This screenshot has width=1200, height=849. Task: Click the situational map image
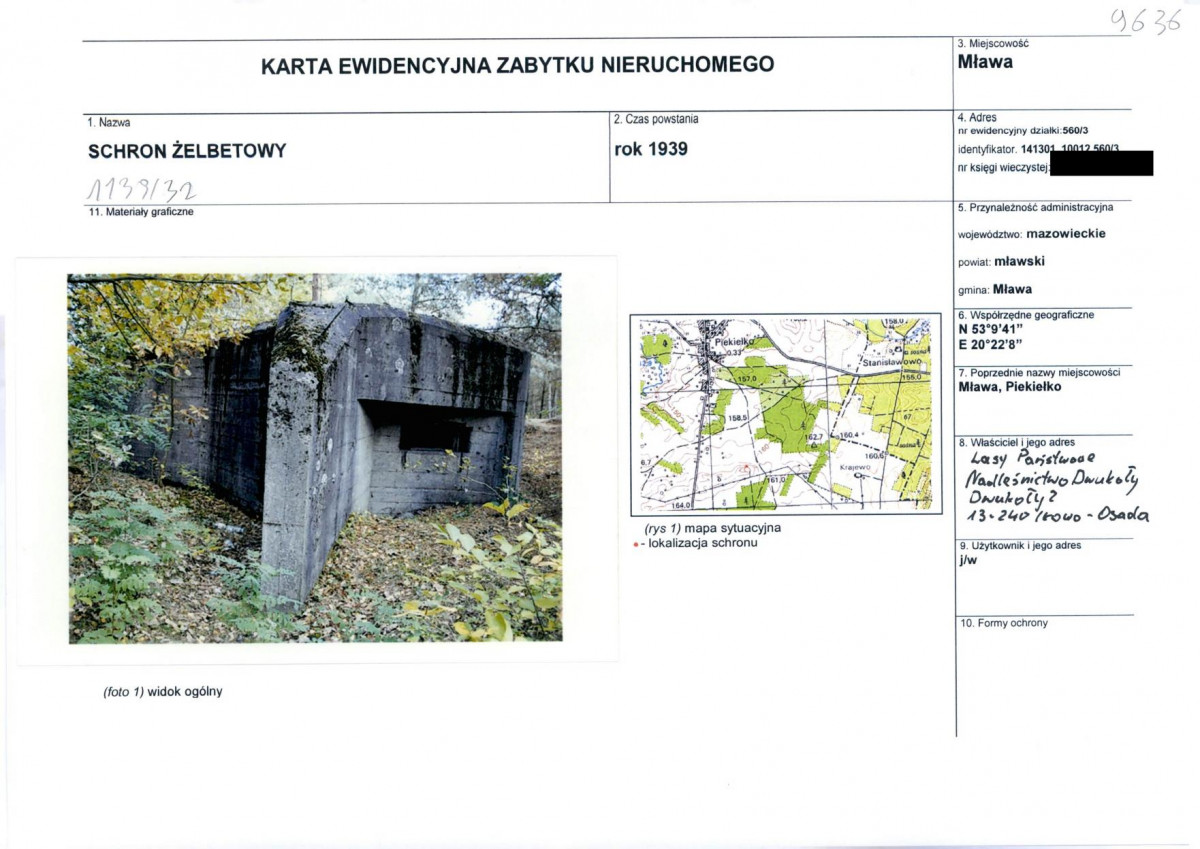786,414
